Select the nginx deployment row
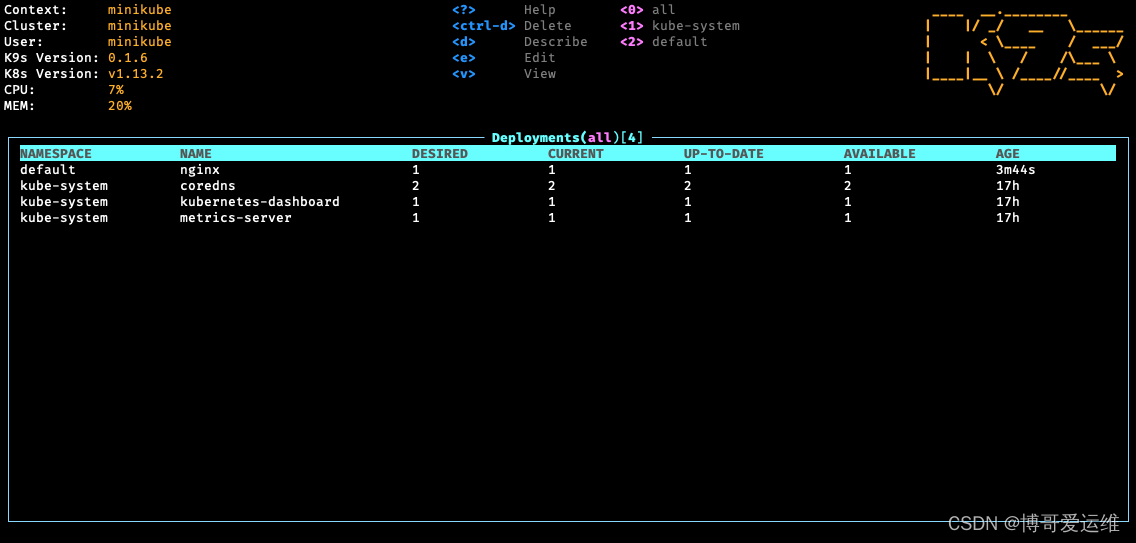1136x543 pixels. click(200, 170)
